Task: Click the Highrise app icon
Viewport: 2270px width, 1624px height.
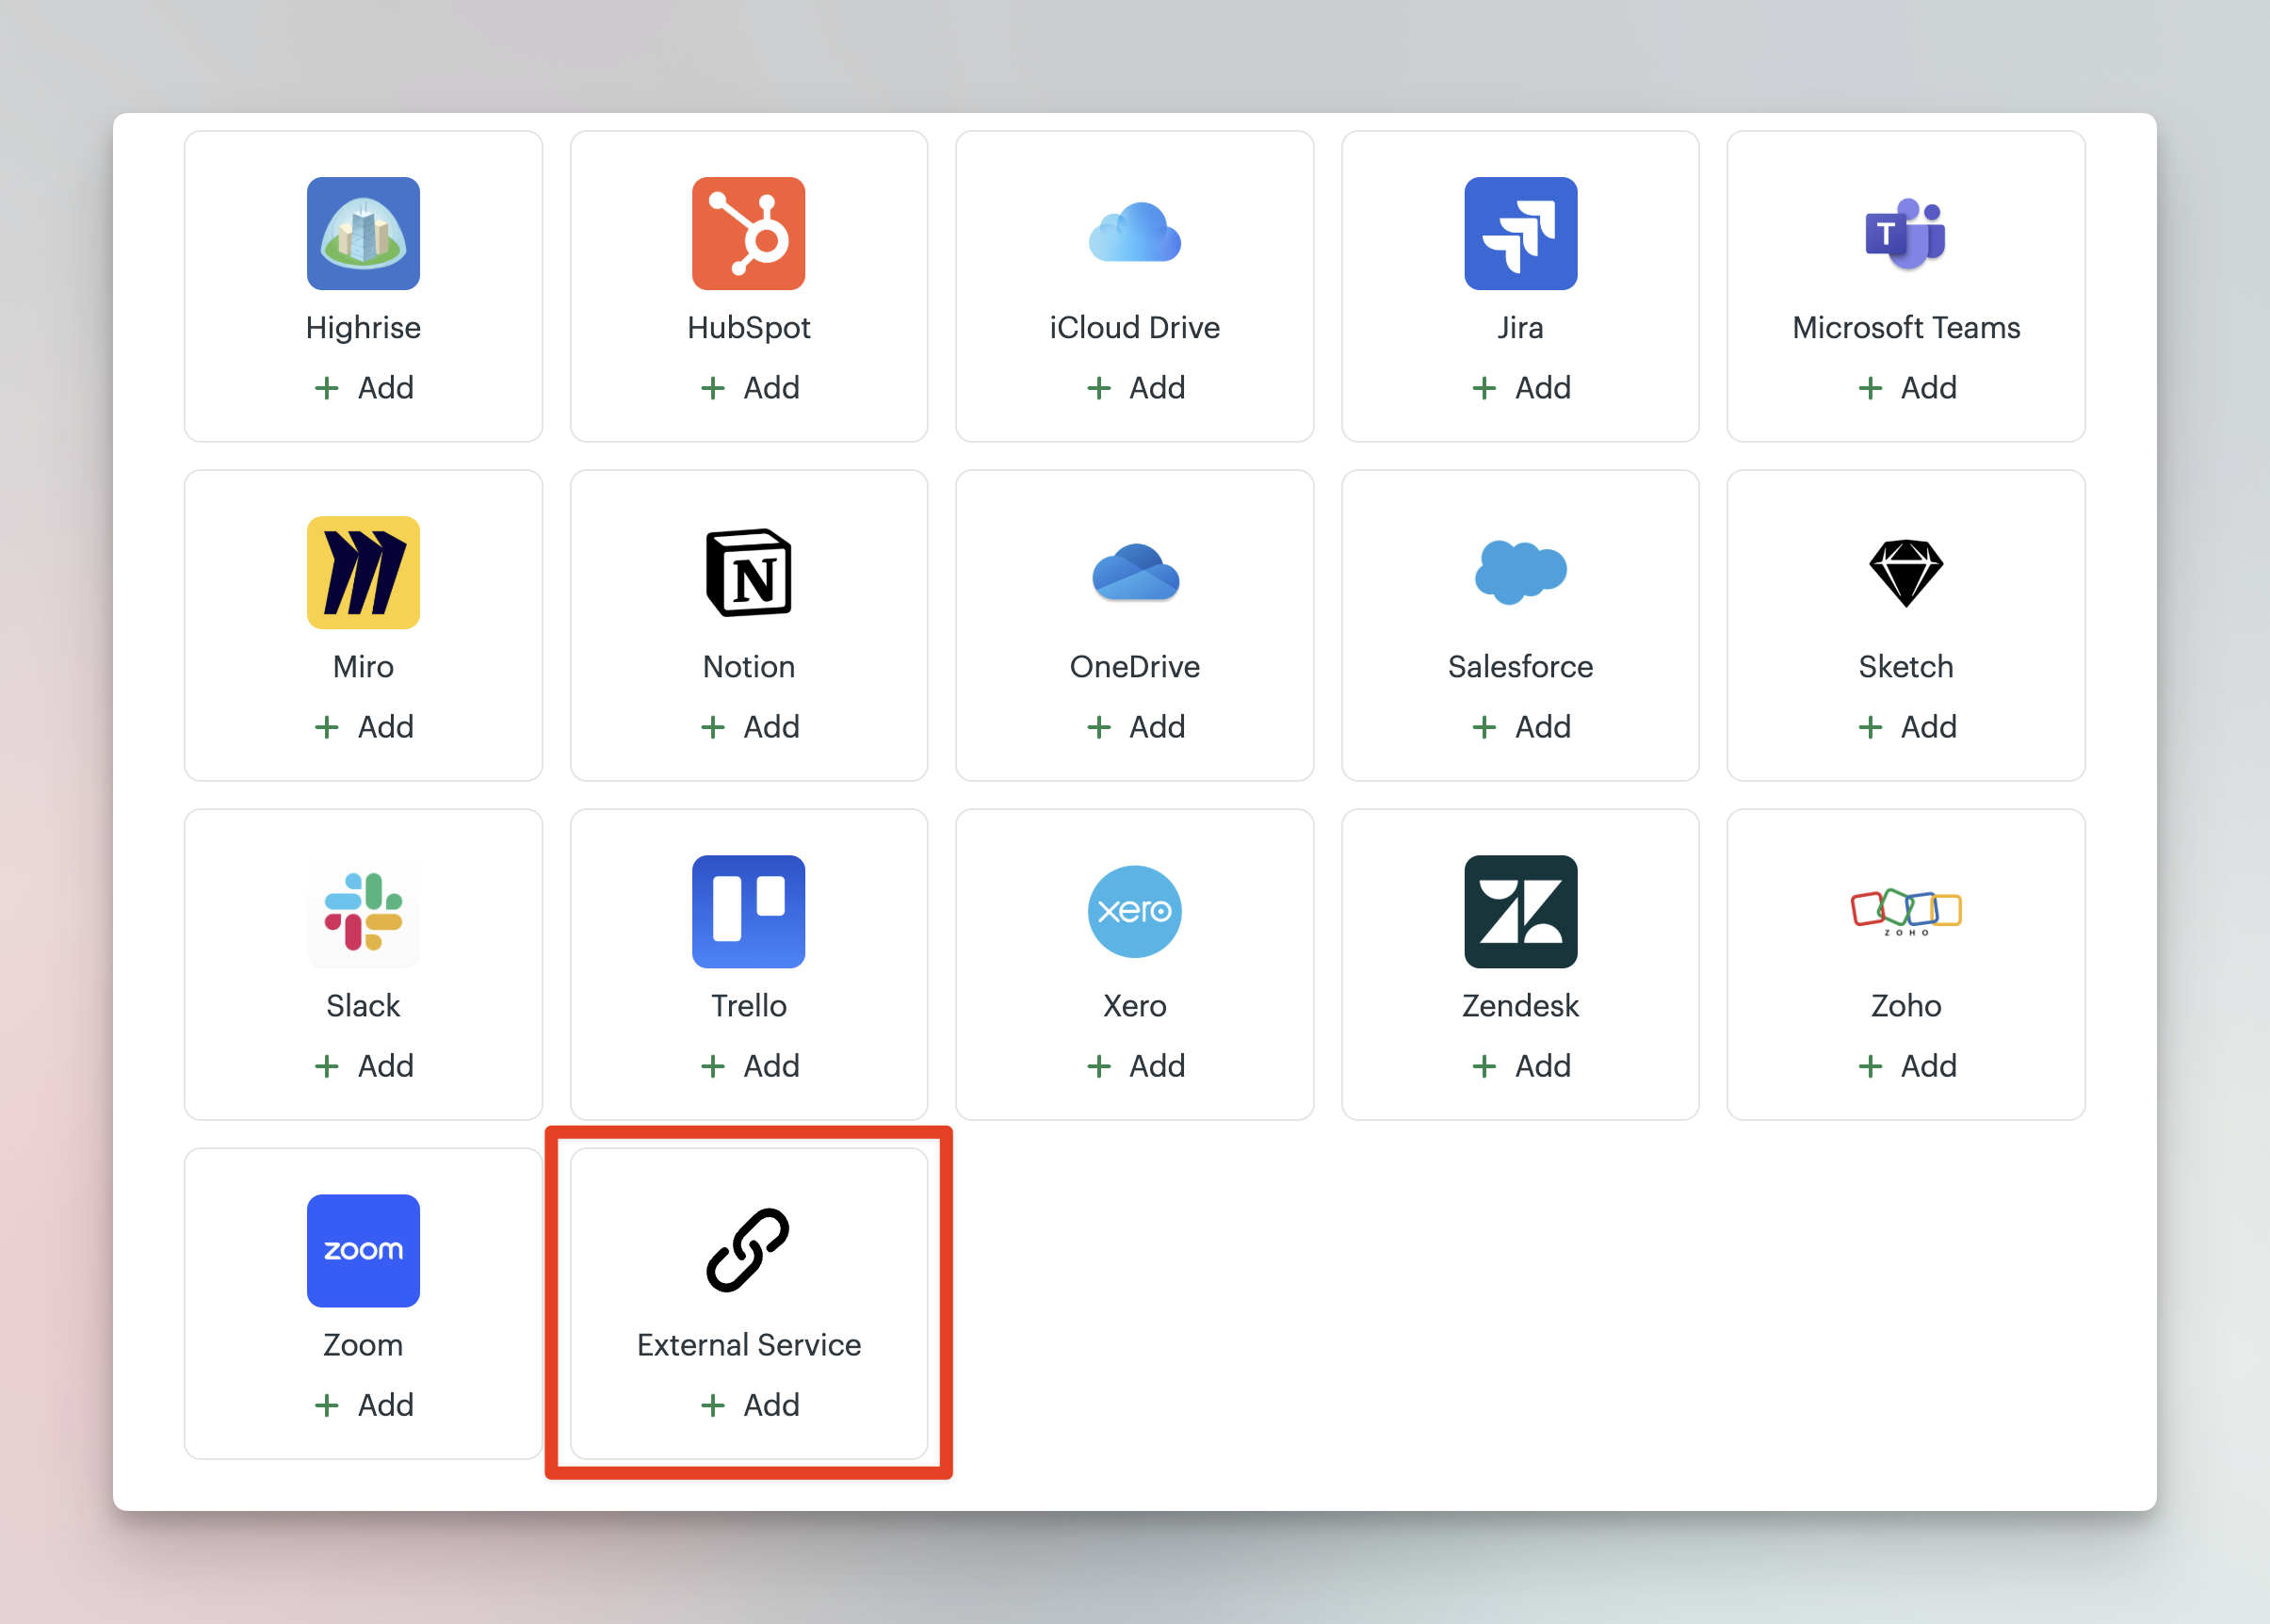Action: pyautogui.click(x=363, y=233)
